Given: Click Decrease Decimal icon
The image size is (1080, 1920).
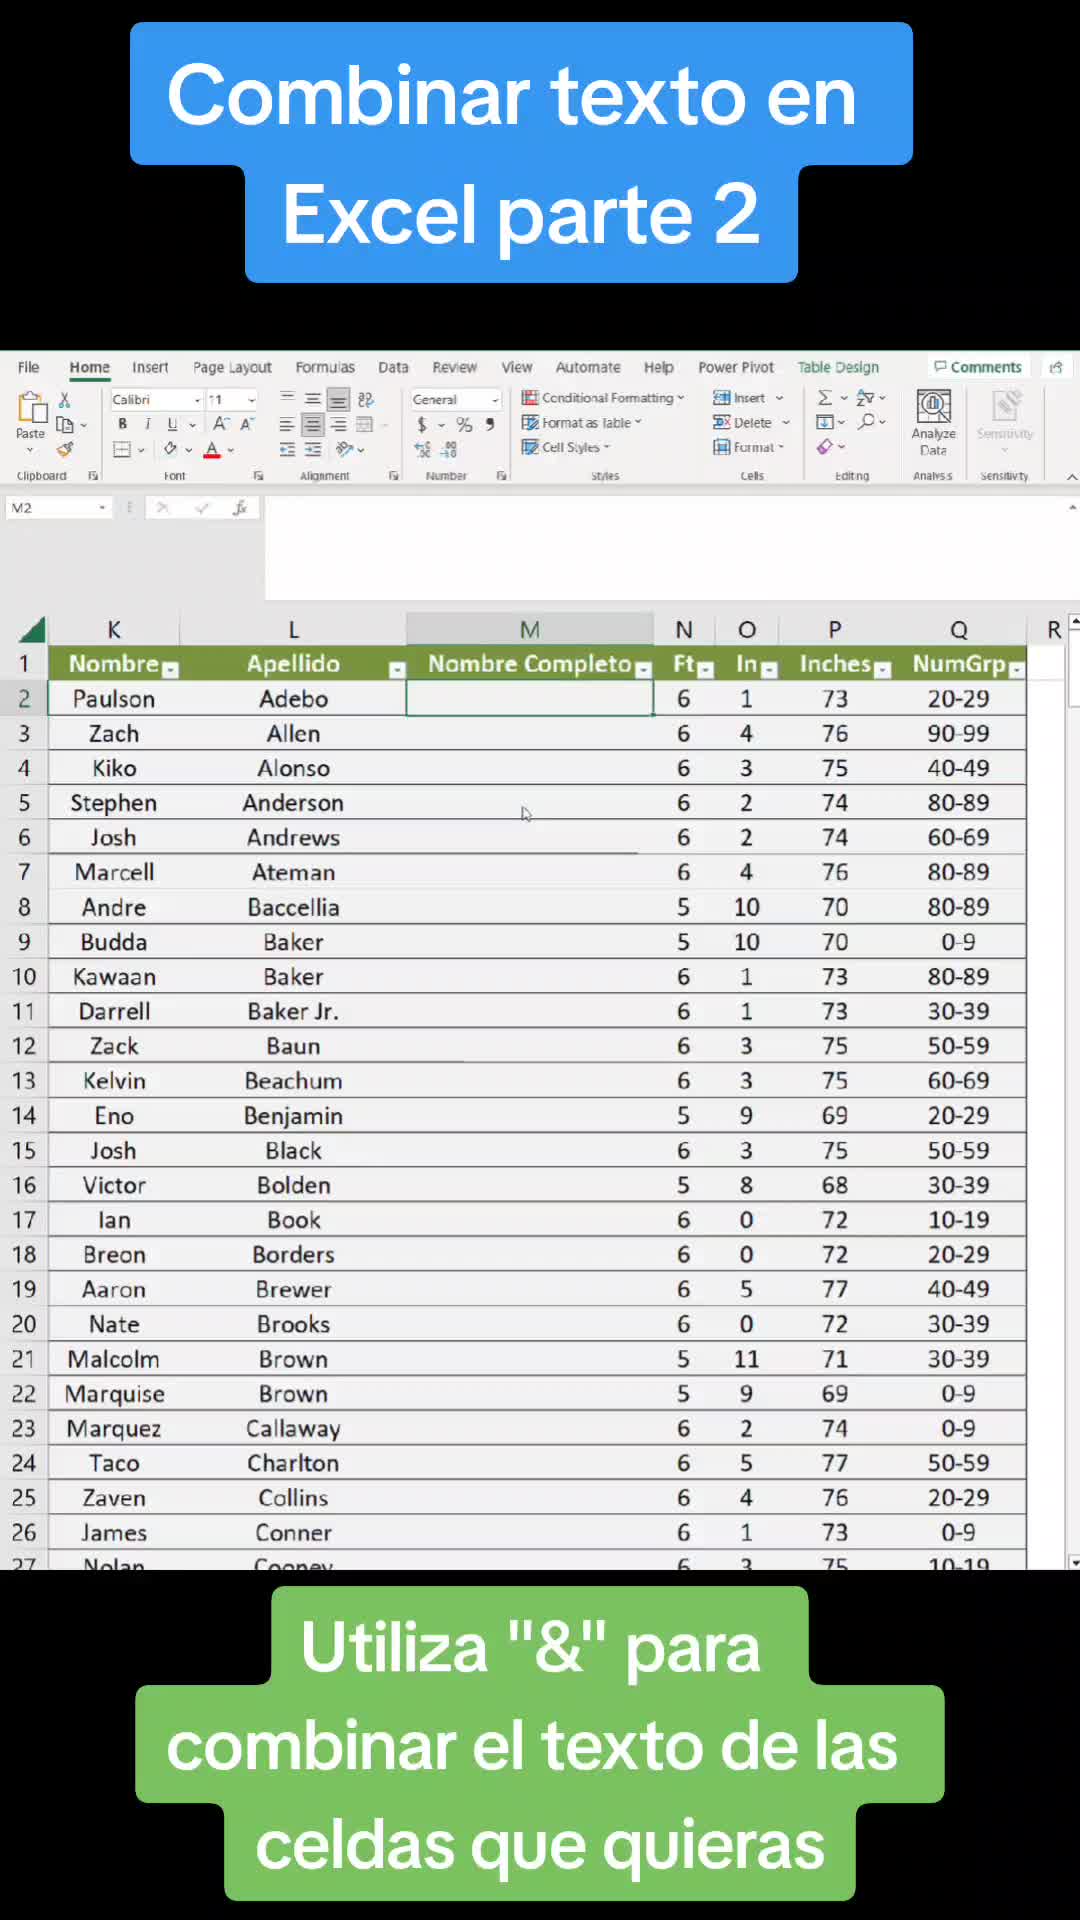Looking at the screenshot, I should click(450, 450).
